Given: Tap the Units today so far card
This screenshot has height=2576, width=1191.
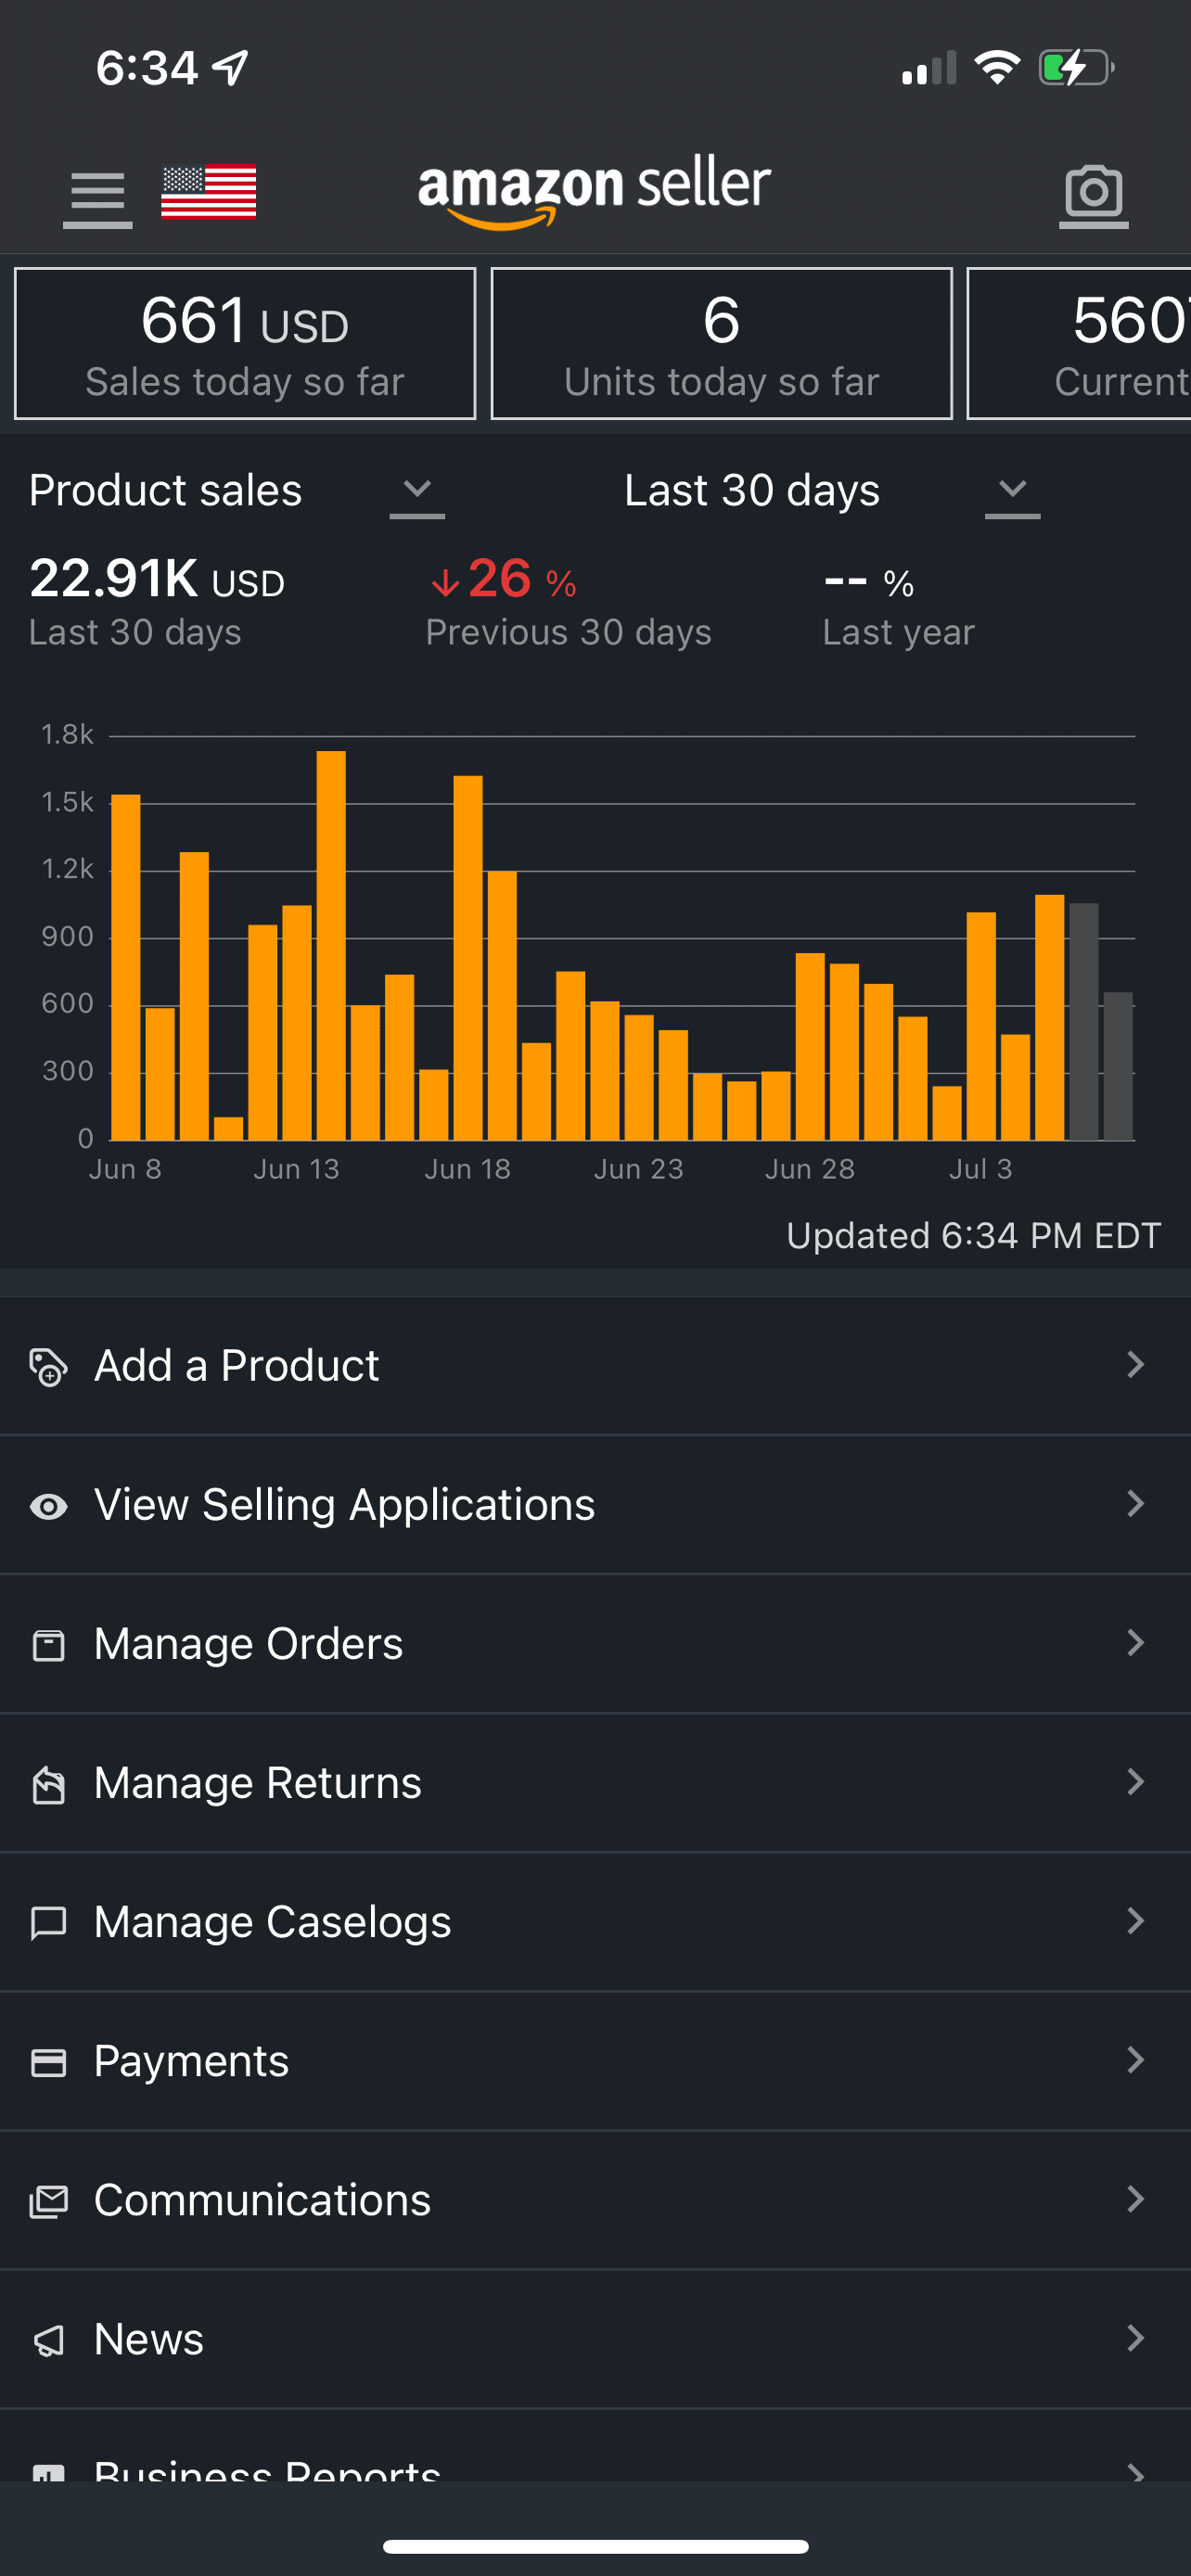Looking at the screenshot, I should 721,344.
